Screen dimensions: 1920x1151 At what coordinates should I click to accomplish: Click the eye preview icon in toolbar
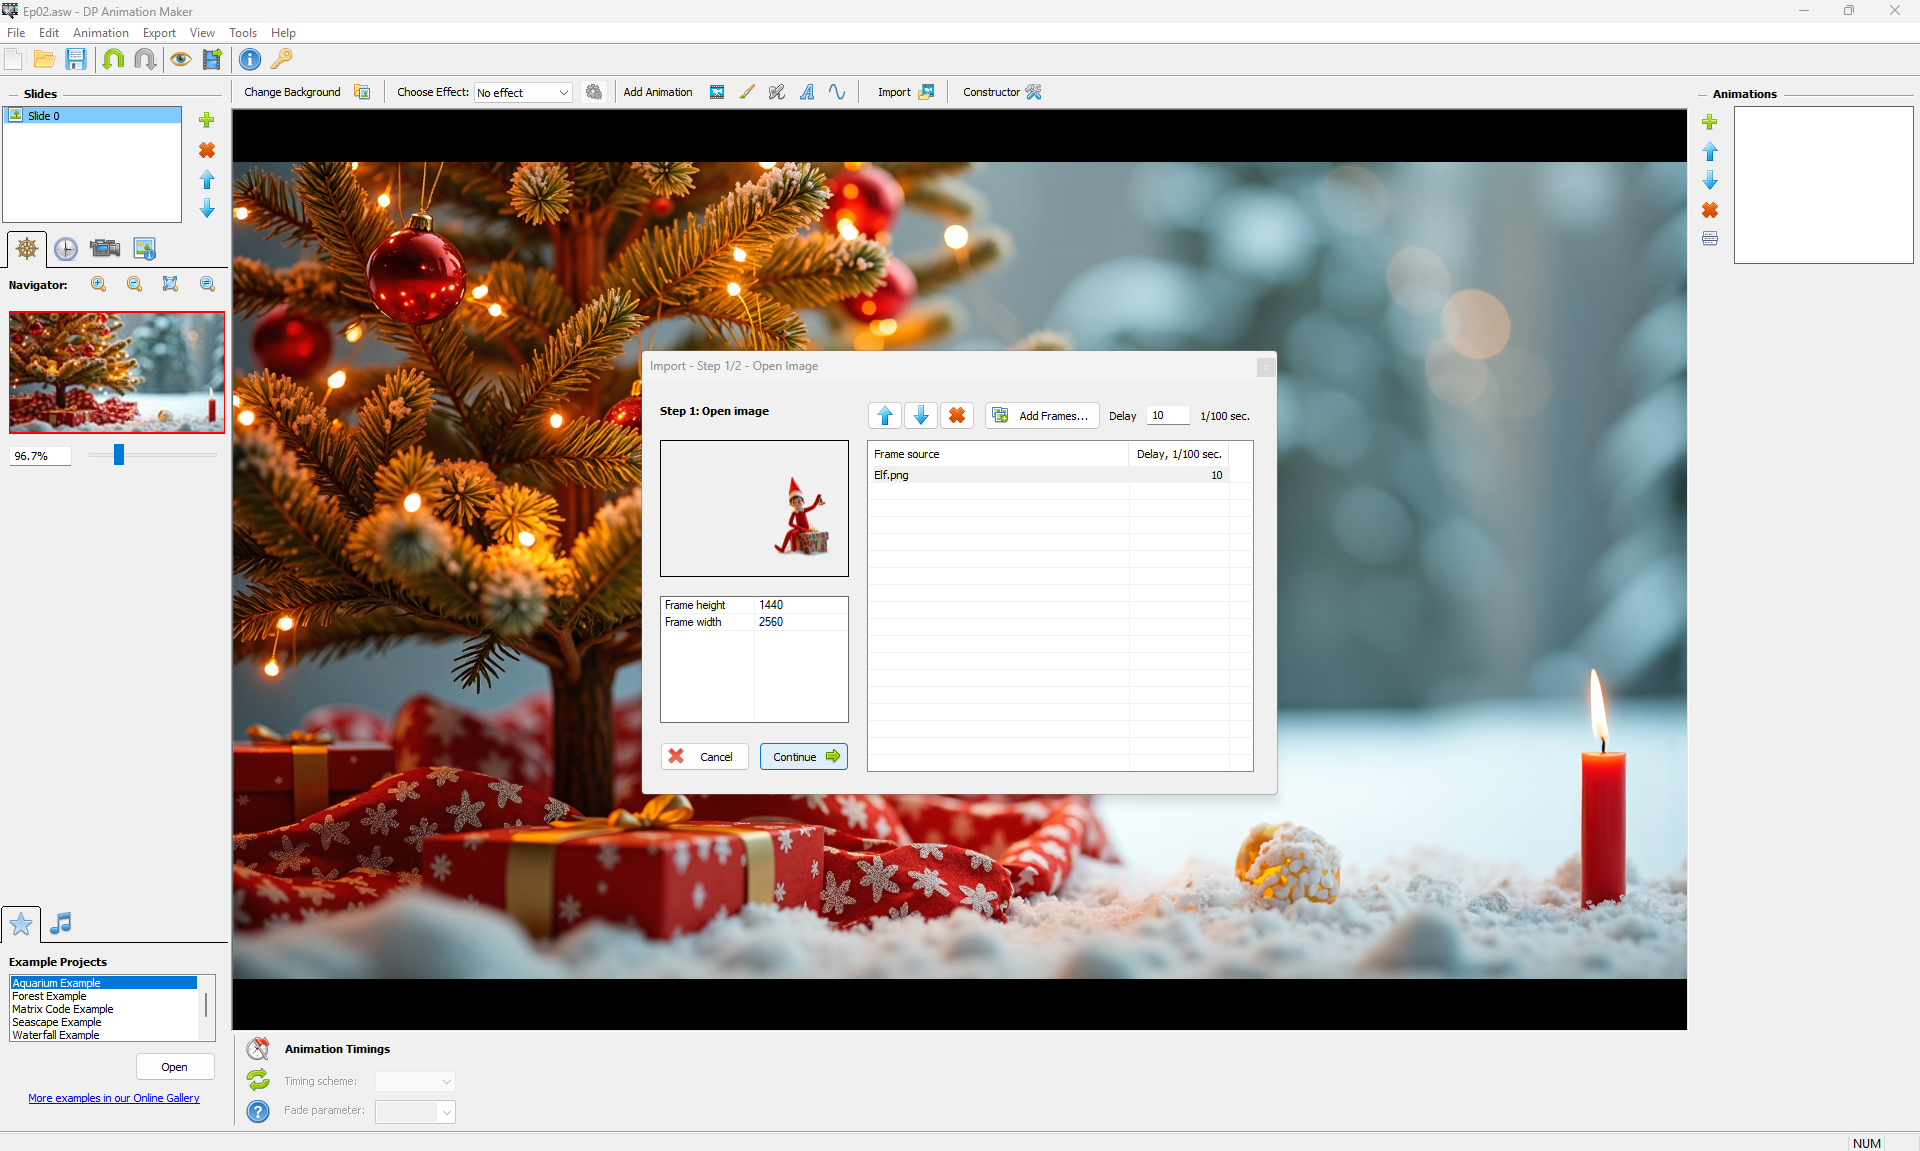point(180,59)
